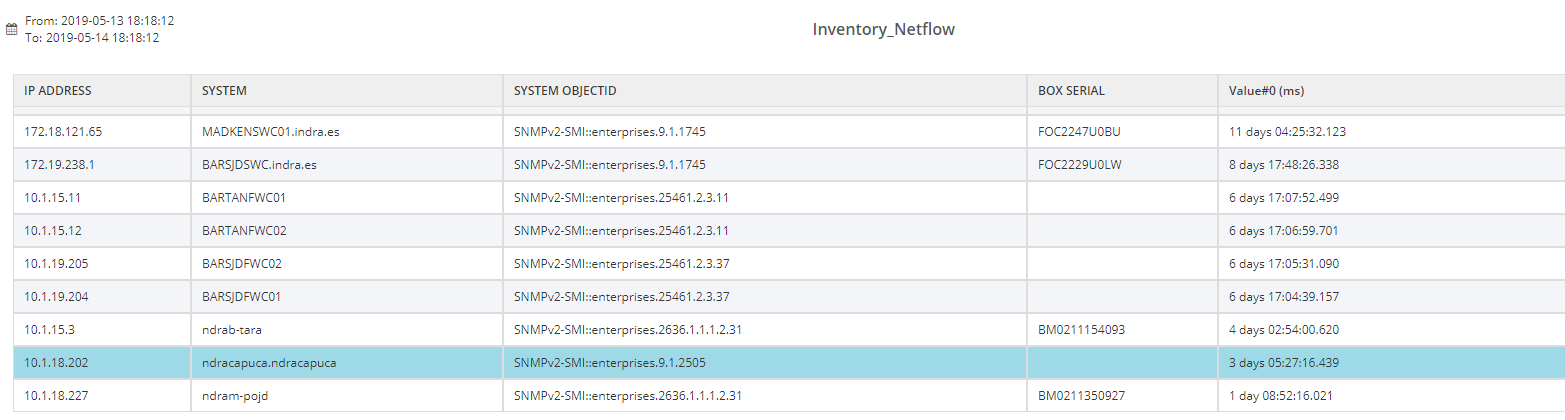1565x420 pixels.
Task: Select IP address 10.1.15.11
Action: [53, 197]
